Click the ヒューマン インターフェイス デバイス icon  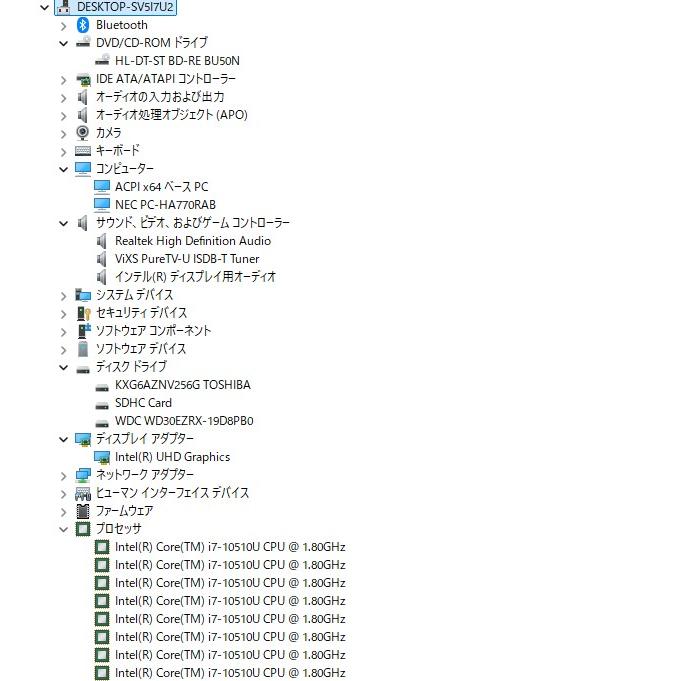pyautogui.click(x=83, y=493)
